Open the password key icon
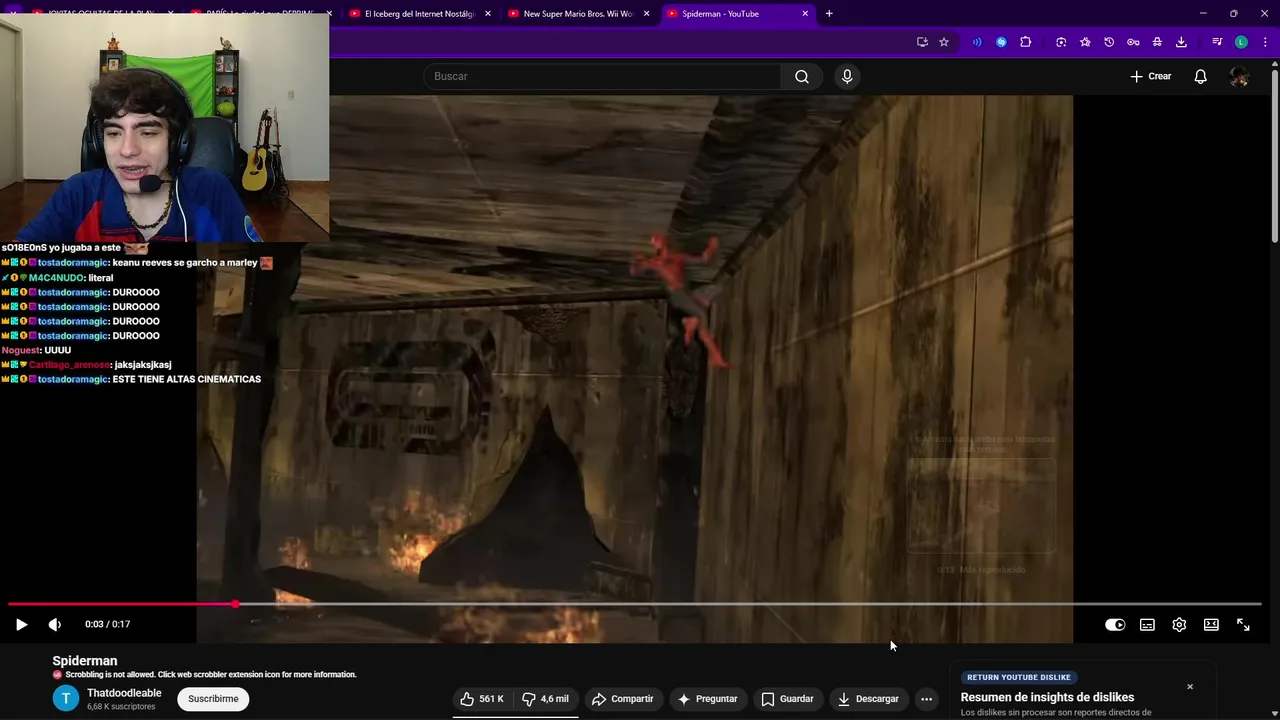This screenshot has width=1280, height=720. [x=1133, y=42]
